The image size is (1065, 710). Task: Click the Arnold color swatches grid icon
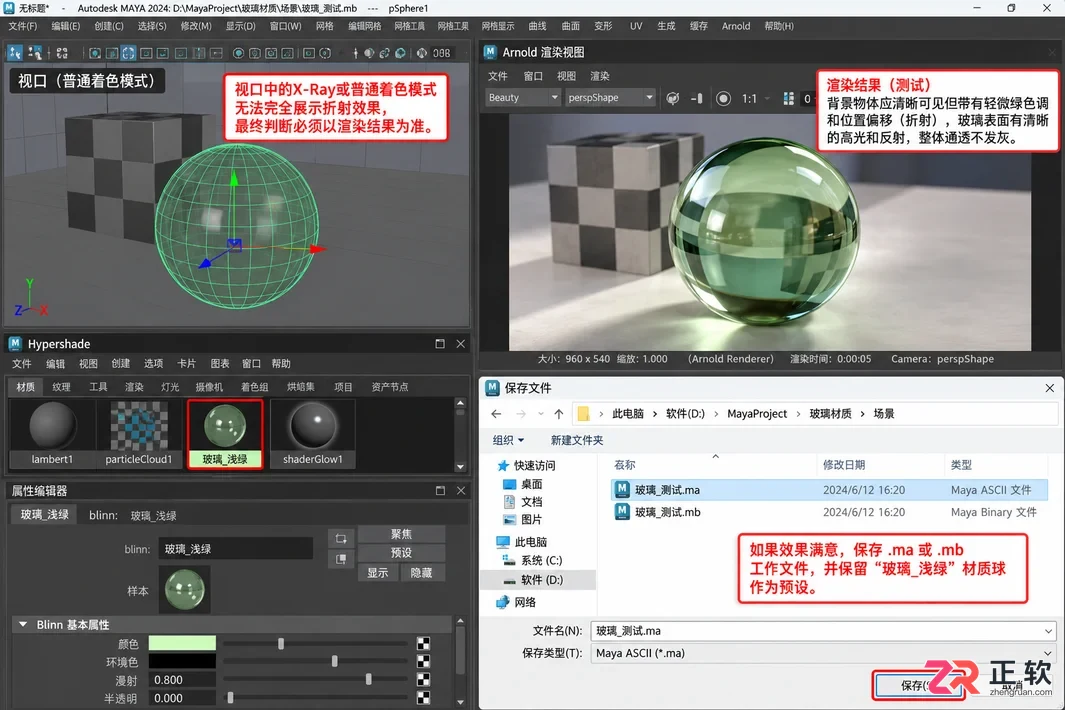pos(789,99)
